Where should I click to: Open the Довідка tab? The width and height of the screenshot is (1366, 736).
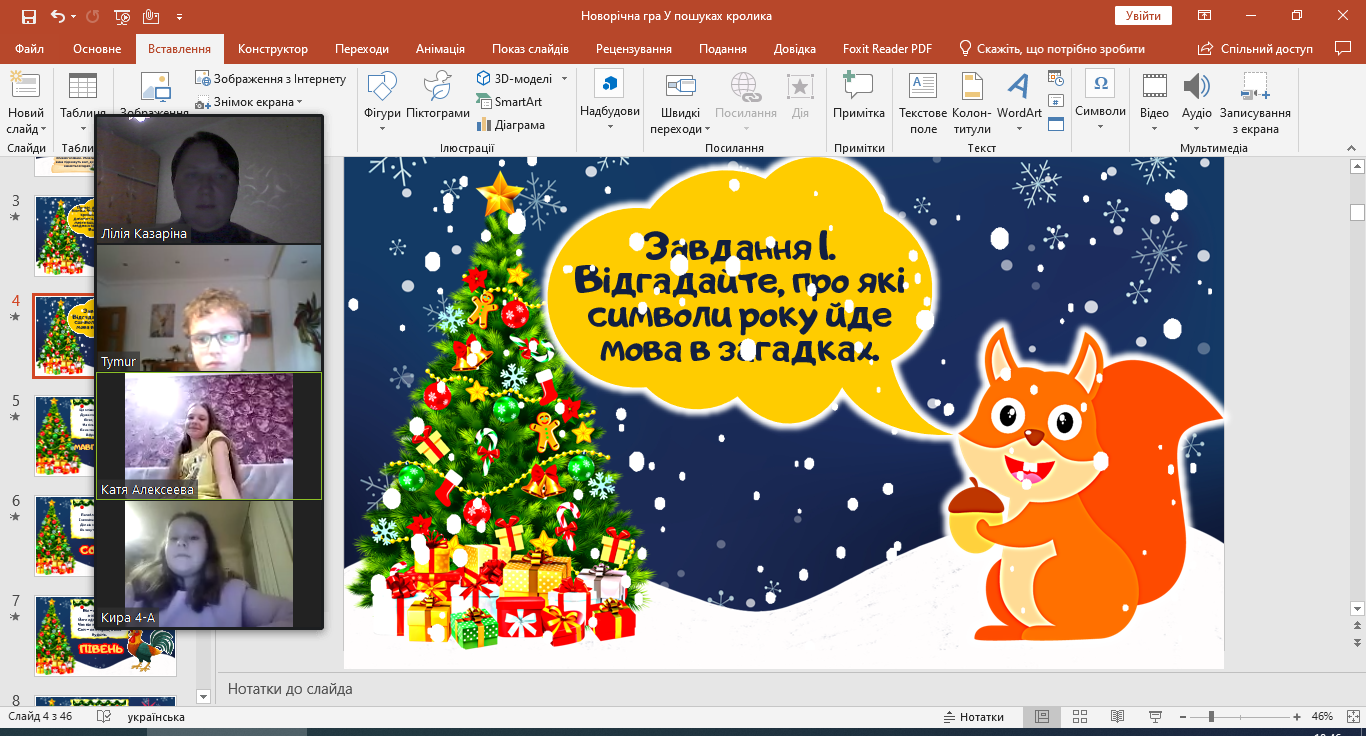tap(795, 48)
